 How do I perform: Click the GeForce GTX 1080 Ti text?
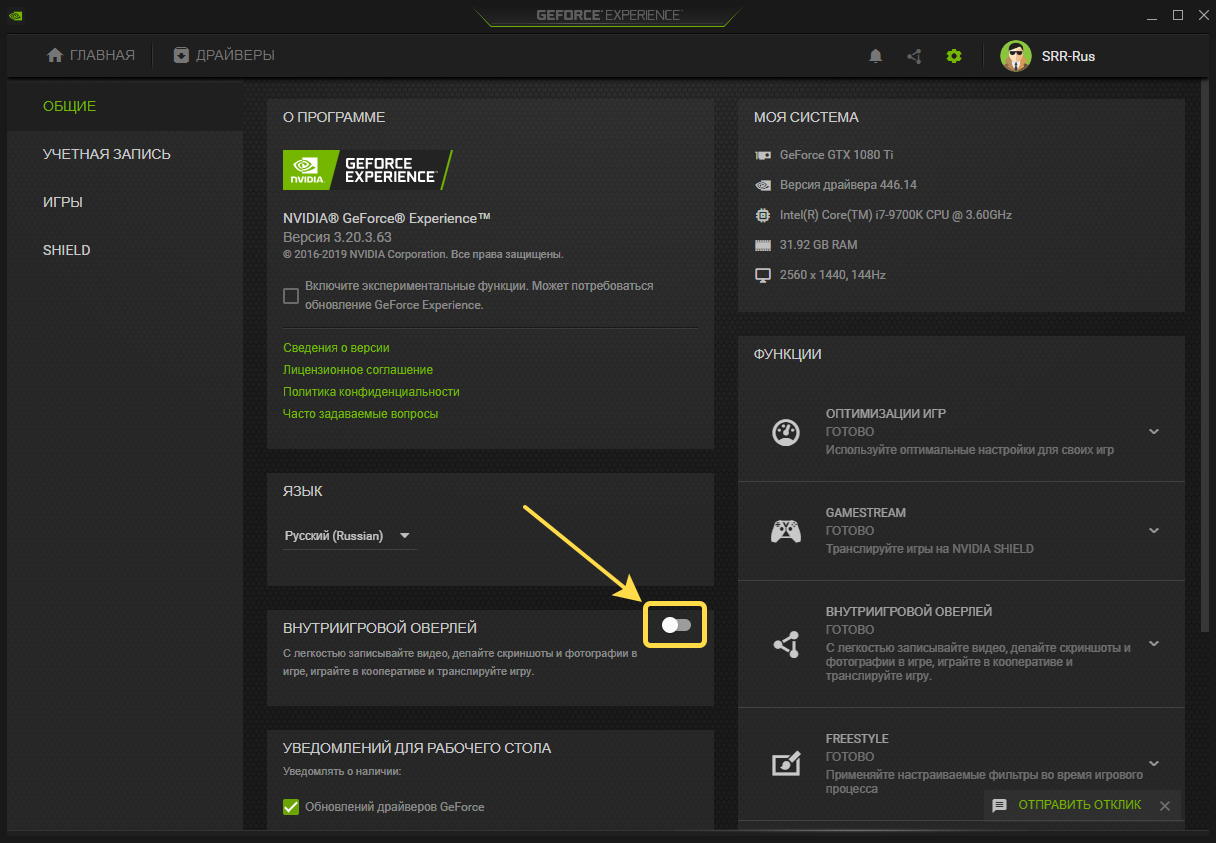point(836,155)
